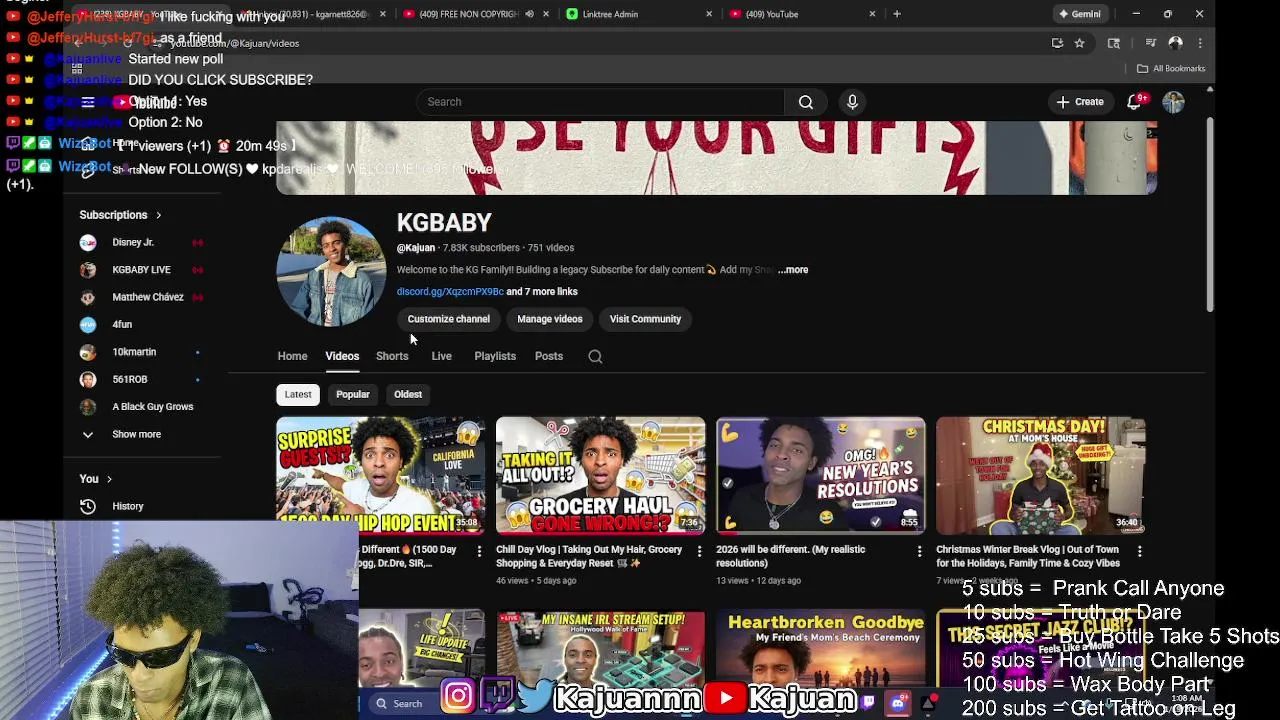This screenshot has height=720, width=1280.
Task: Click the install app icon in address bar
Action: pyautogui.click(x=1057, y=43)
